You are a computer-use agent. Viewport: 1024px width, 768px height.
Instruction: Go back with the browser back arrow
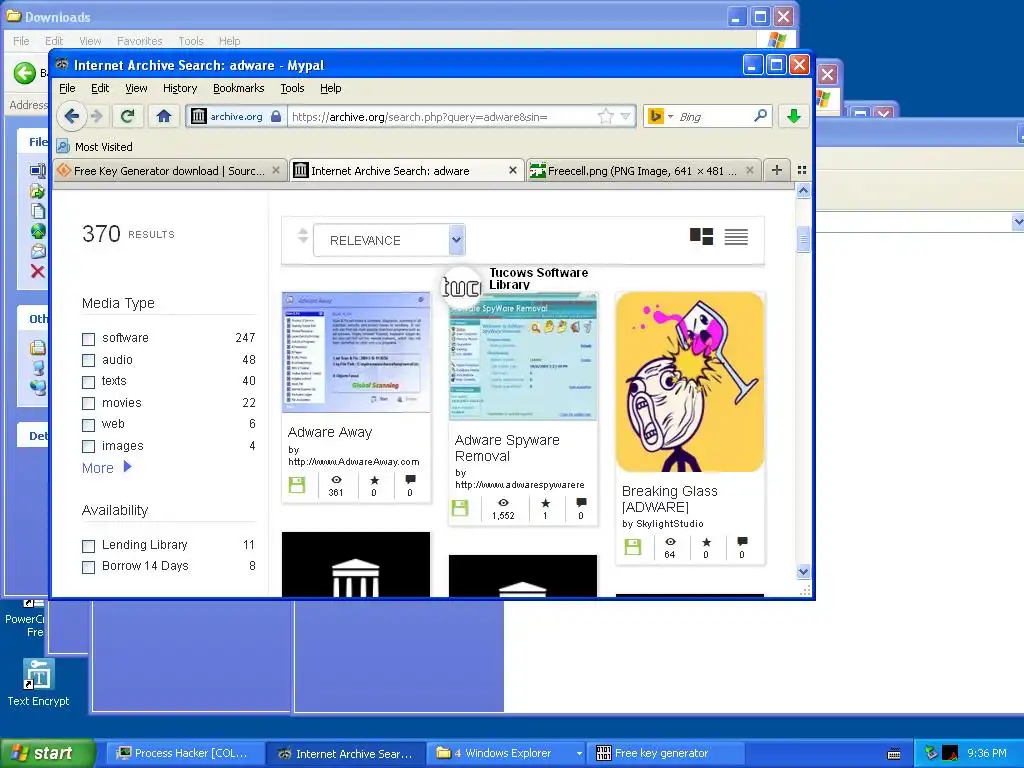coord(72,116)
